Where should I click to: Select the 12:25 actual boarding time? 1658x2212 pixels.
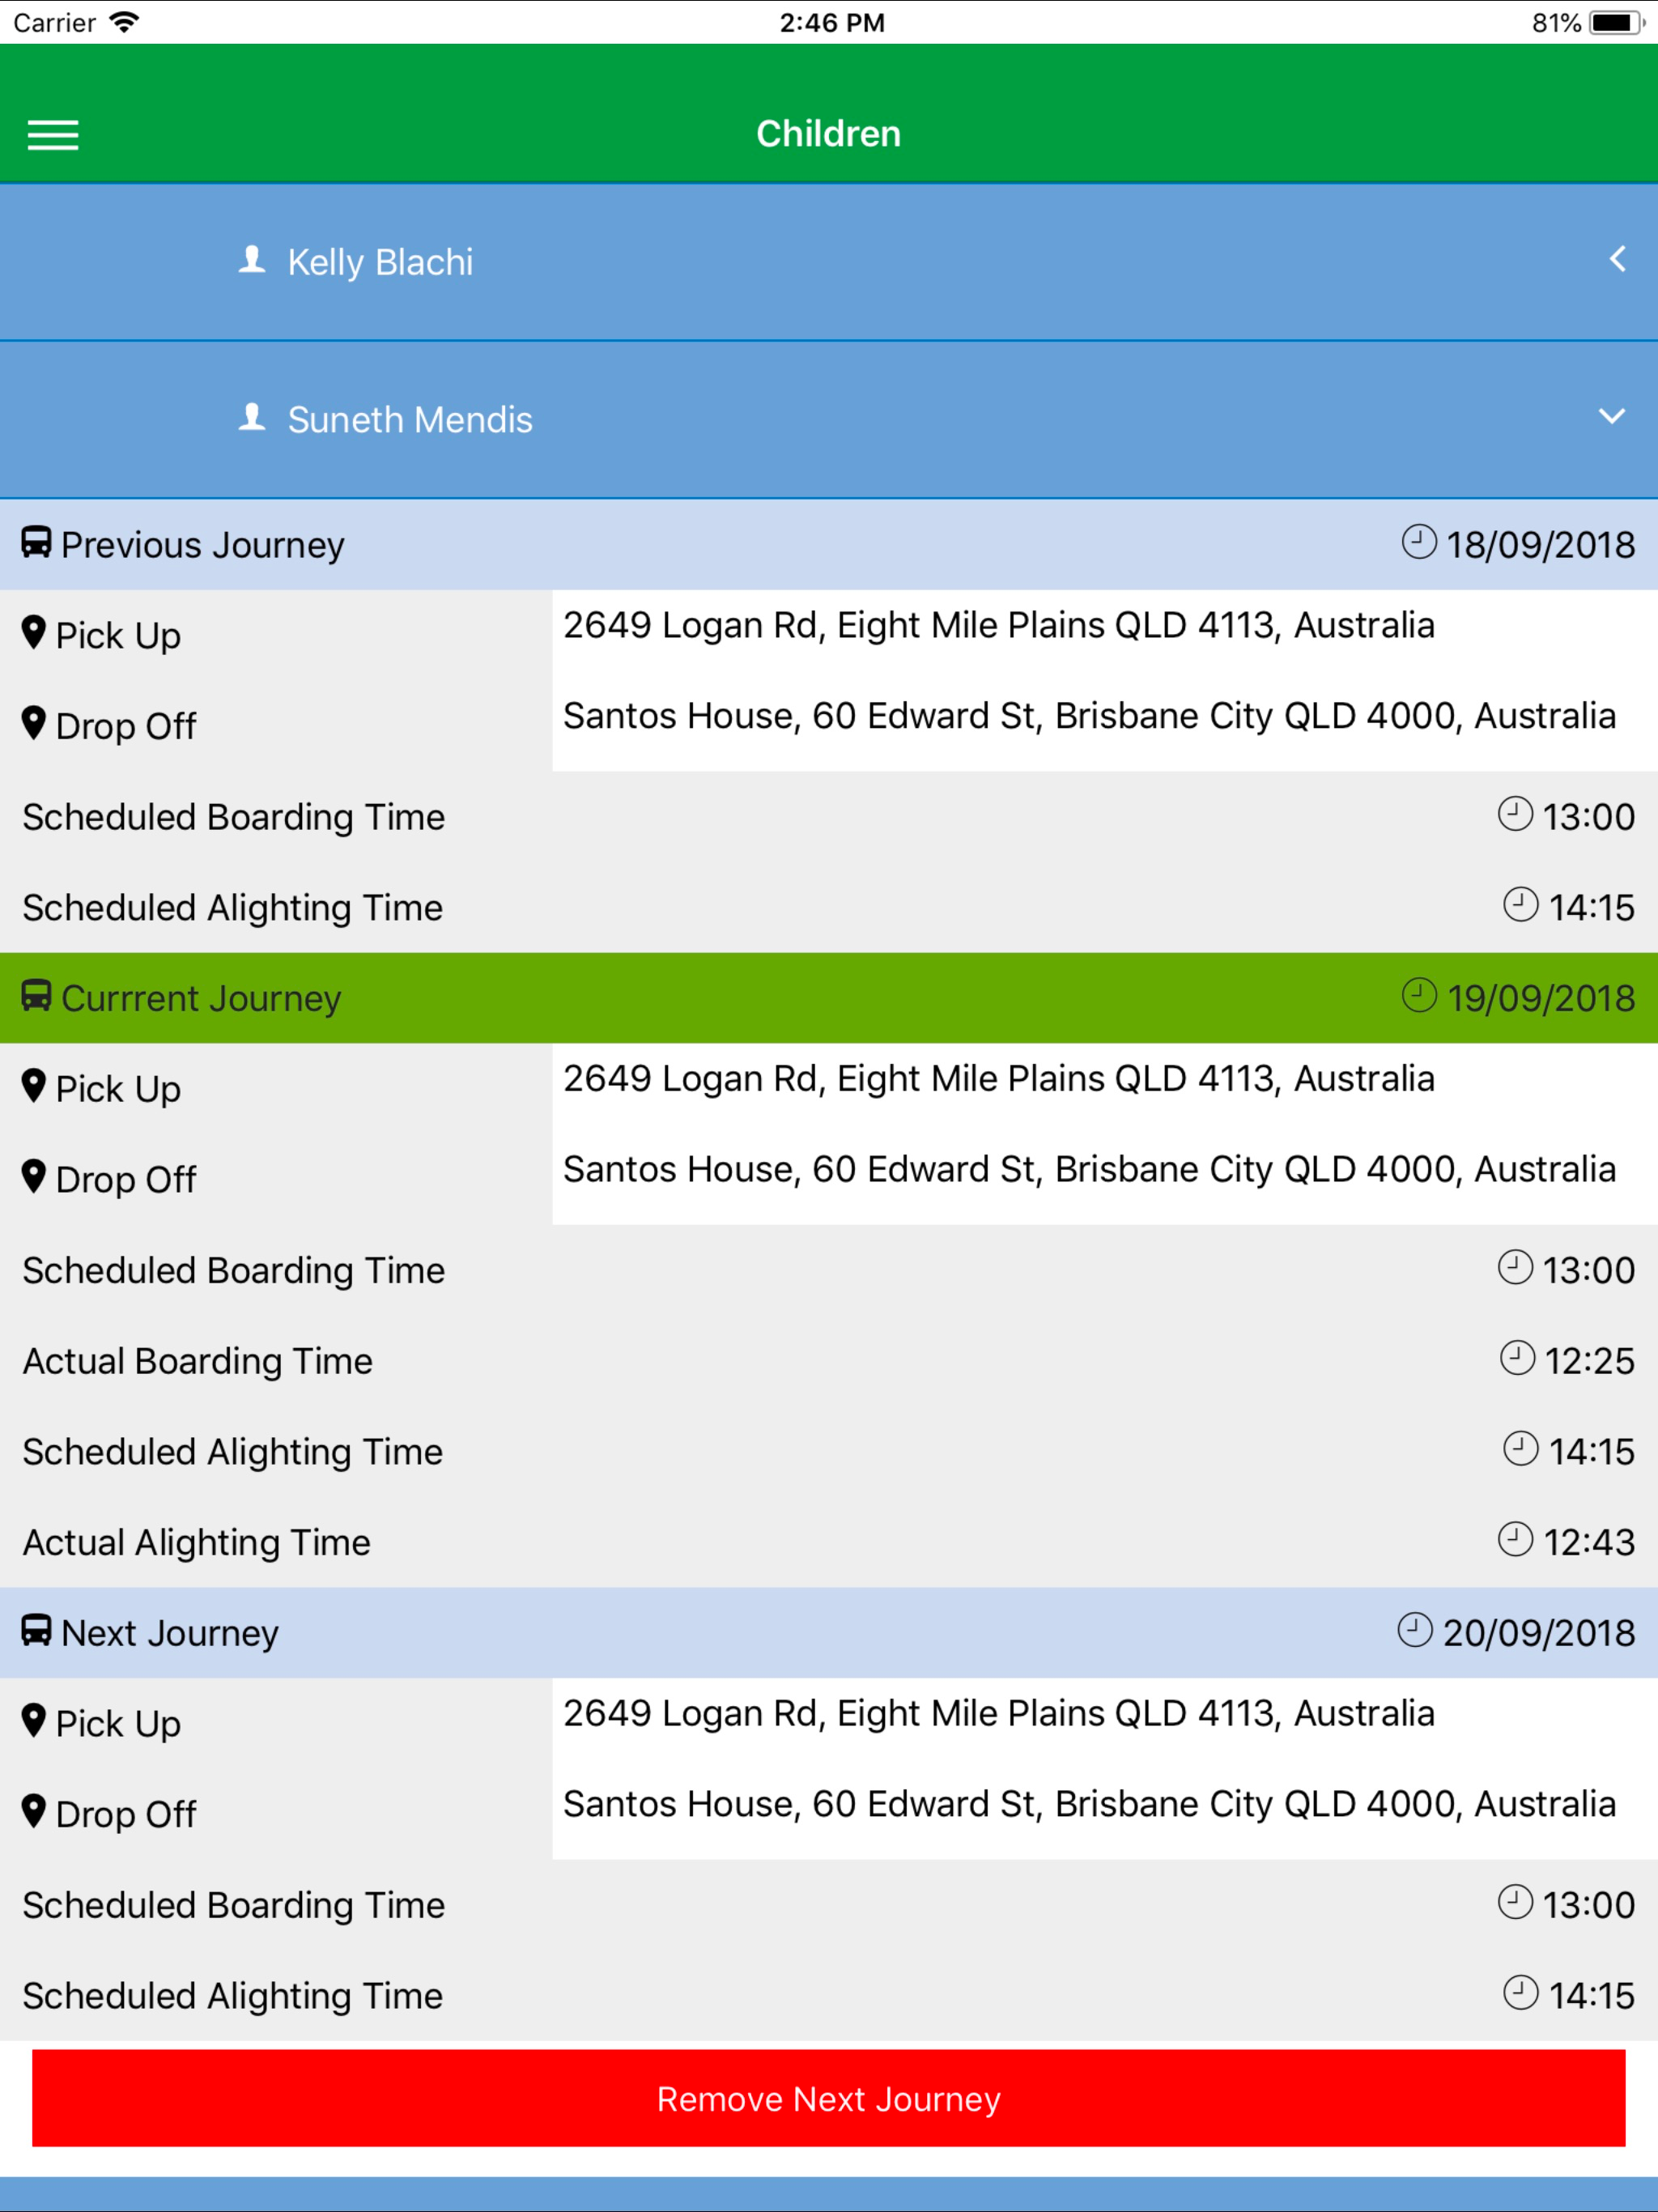pyautogui.click(x=1590, y=1362)
